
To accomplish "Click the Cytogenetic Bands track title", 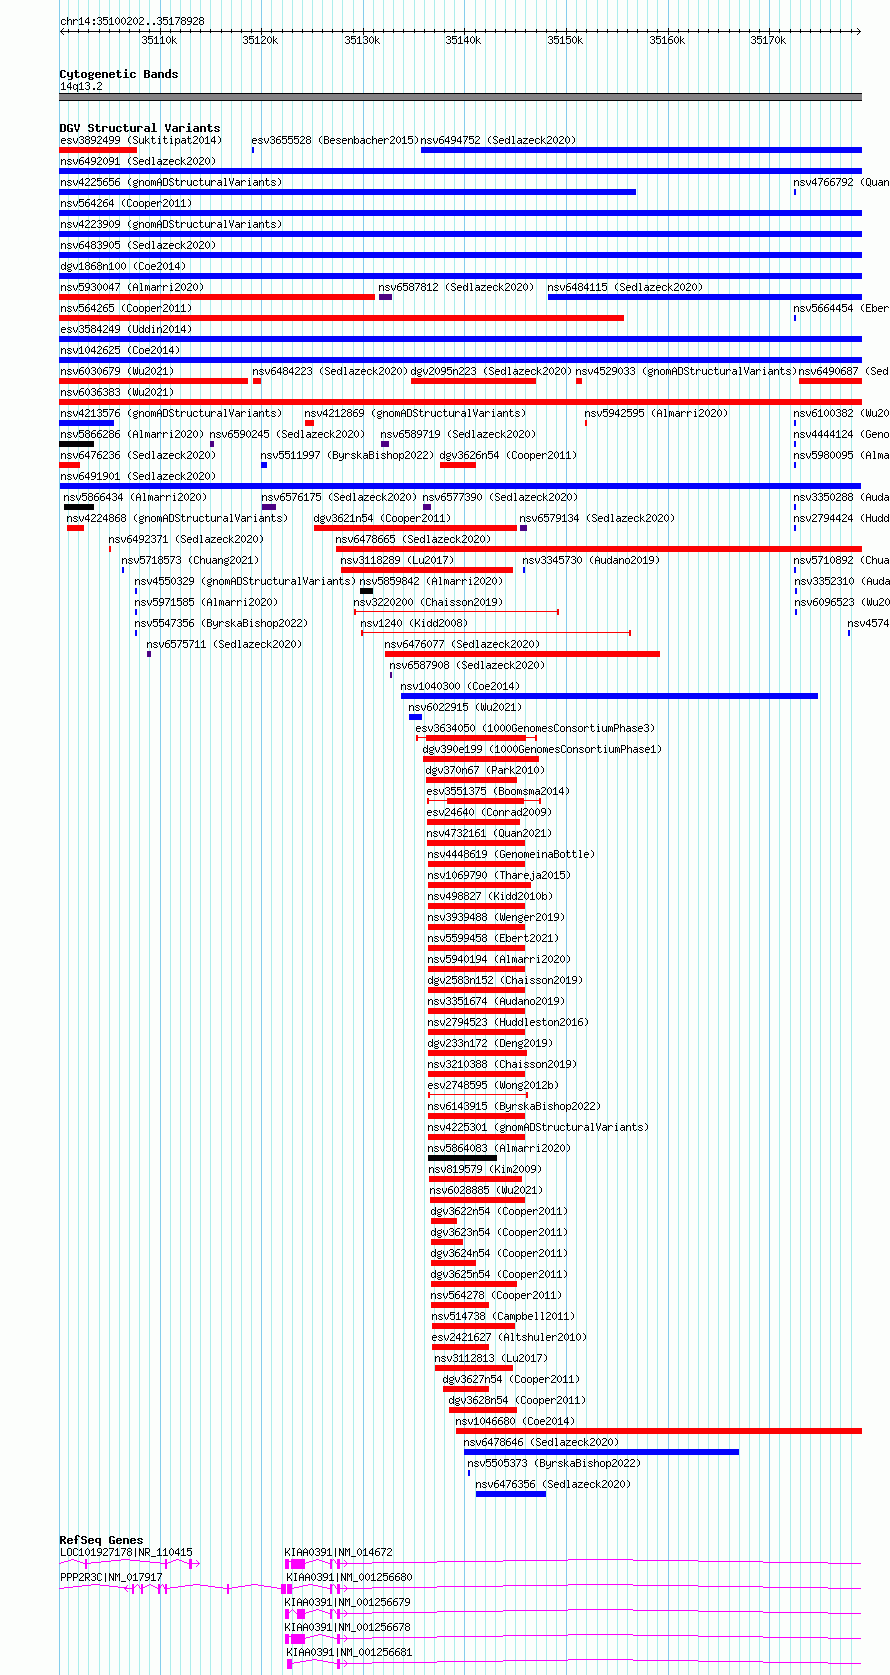I will click(118, 74).
